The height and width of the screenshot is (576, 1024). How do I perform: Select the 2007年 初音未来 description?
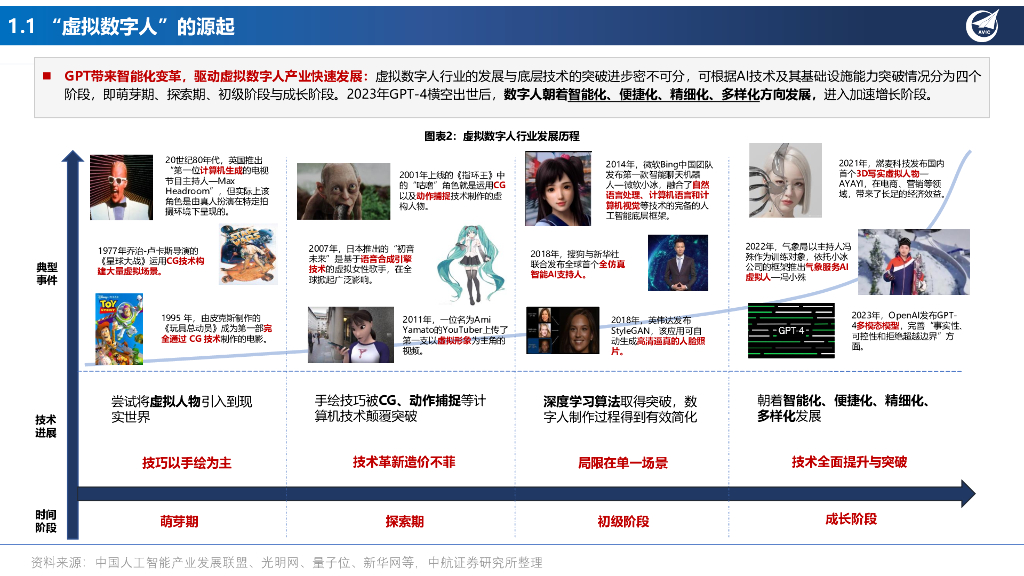(361, 264)
